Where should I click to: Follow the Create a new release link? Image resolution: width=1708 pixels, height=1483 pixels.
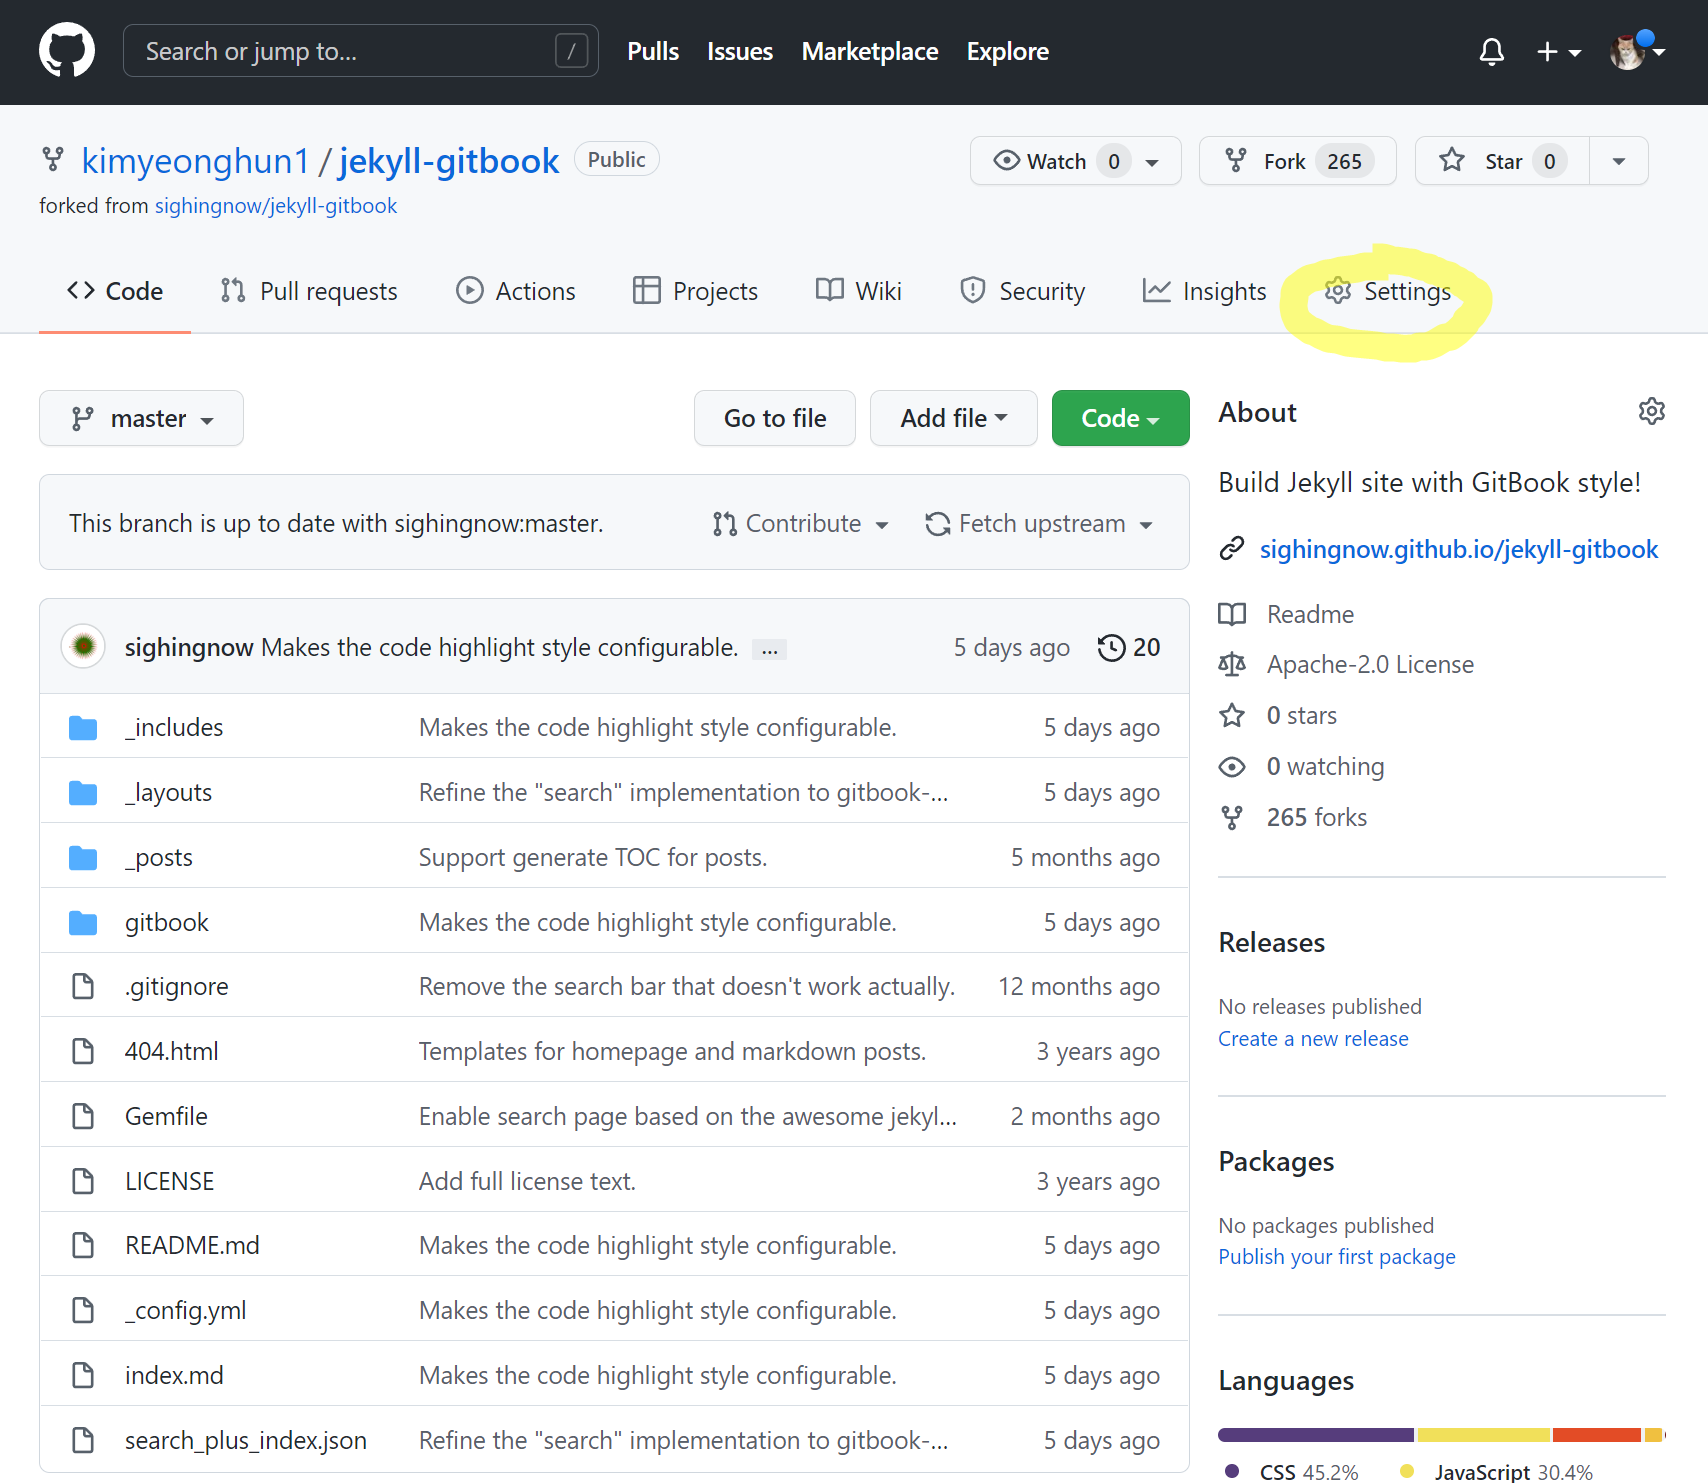pos(1312,1039)
